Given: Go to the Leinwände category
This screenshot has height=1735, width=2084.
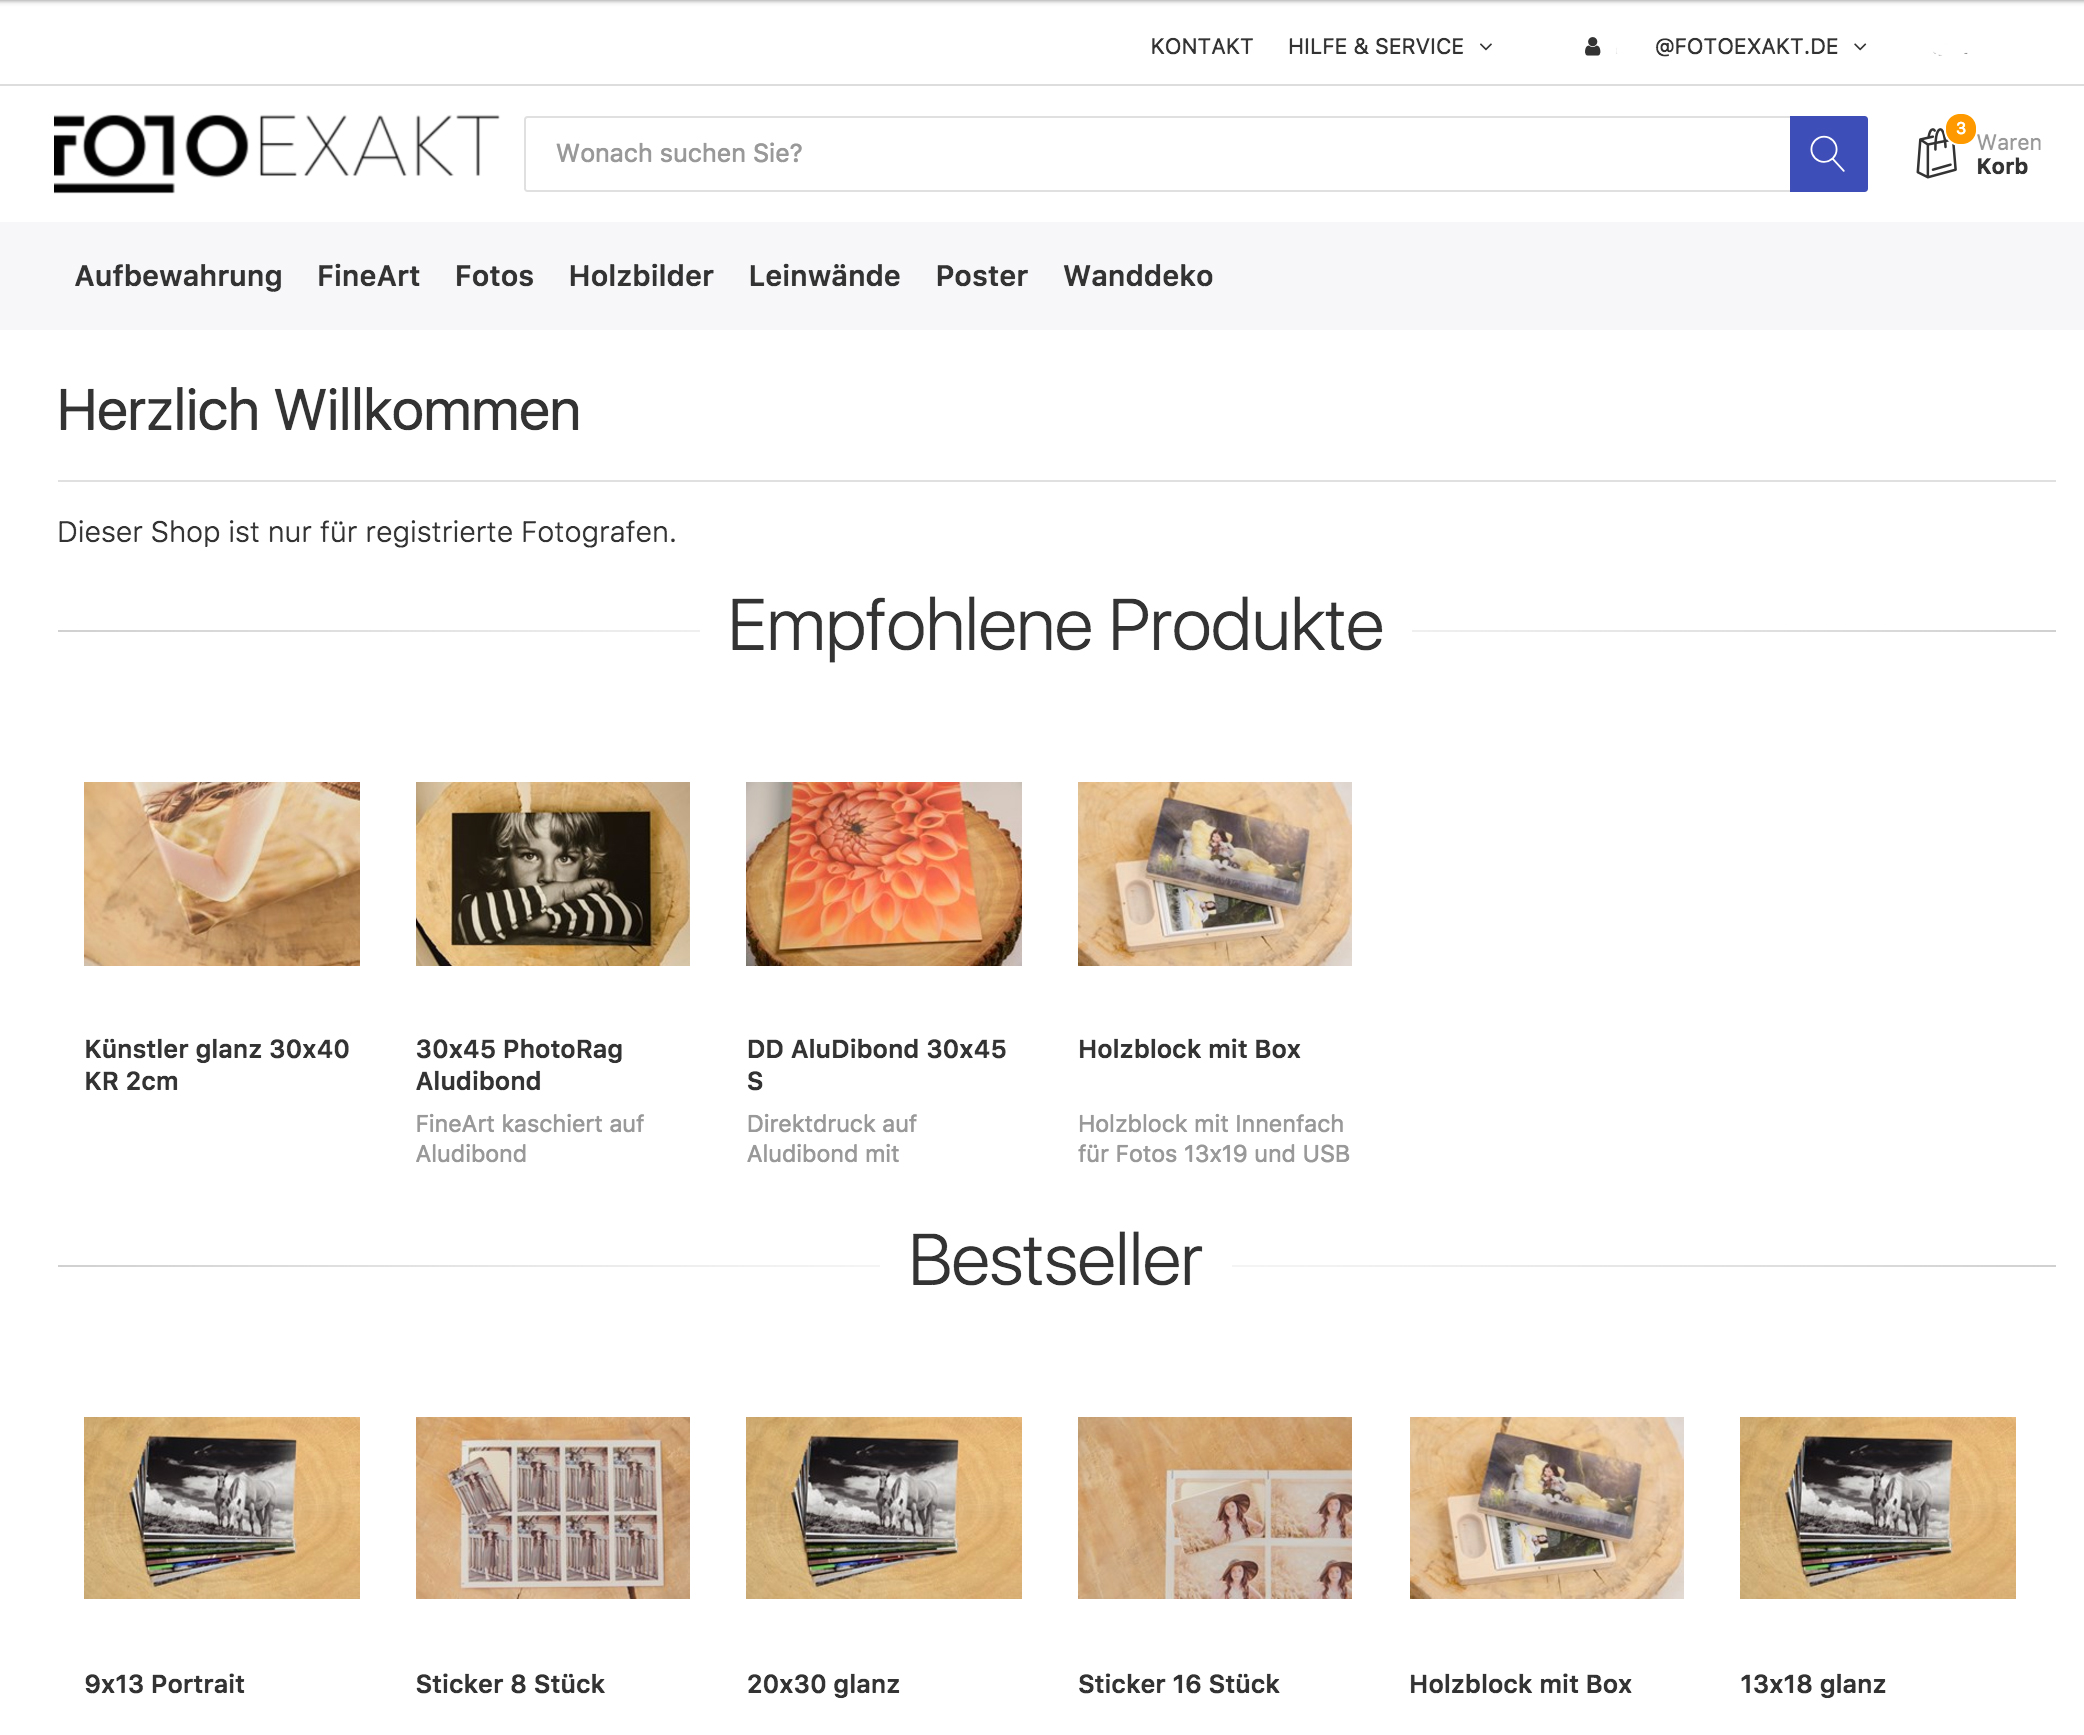Looking at the screenshot, I should click(x=824, y=276).
